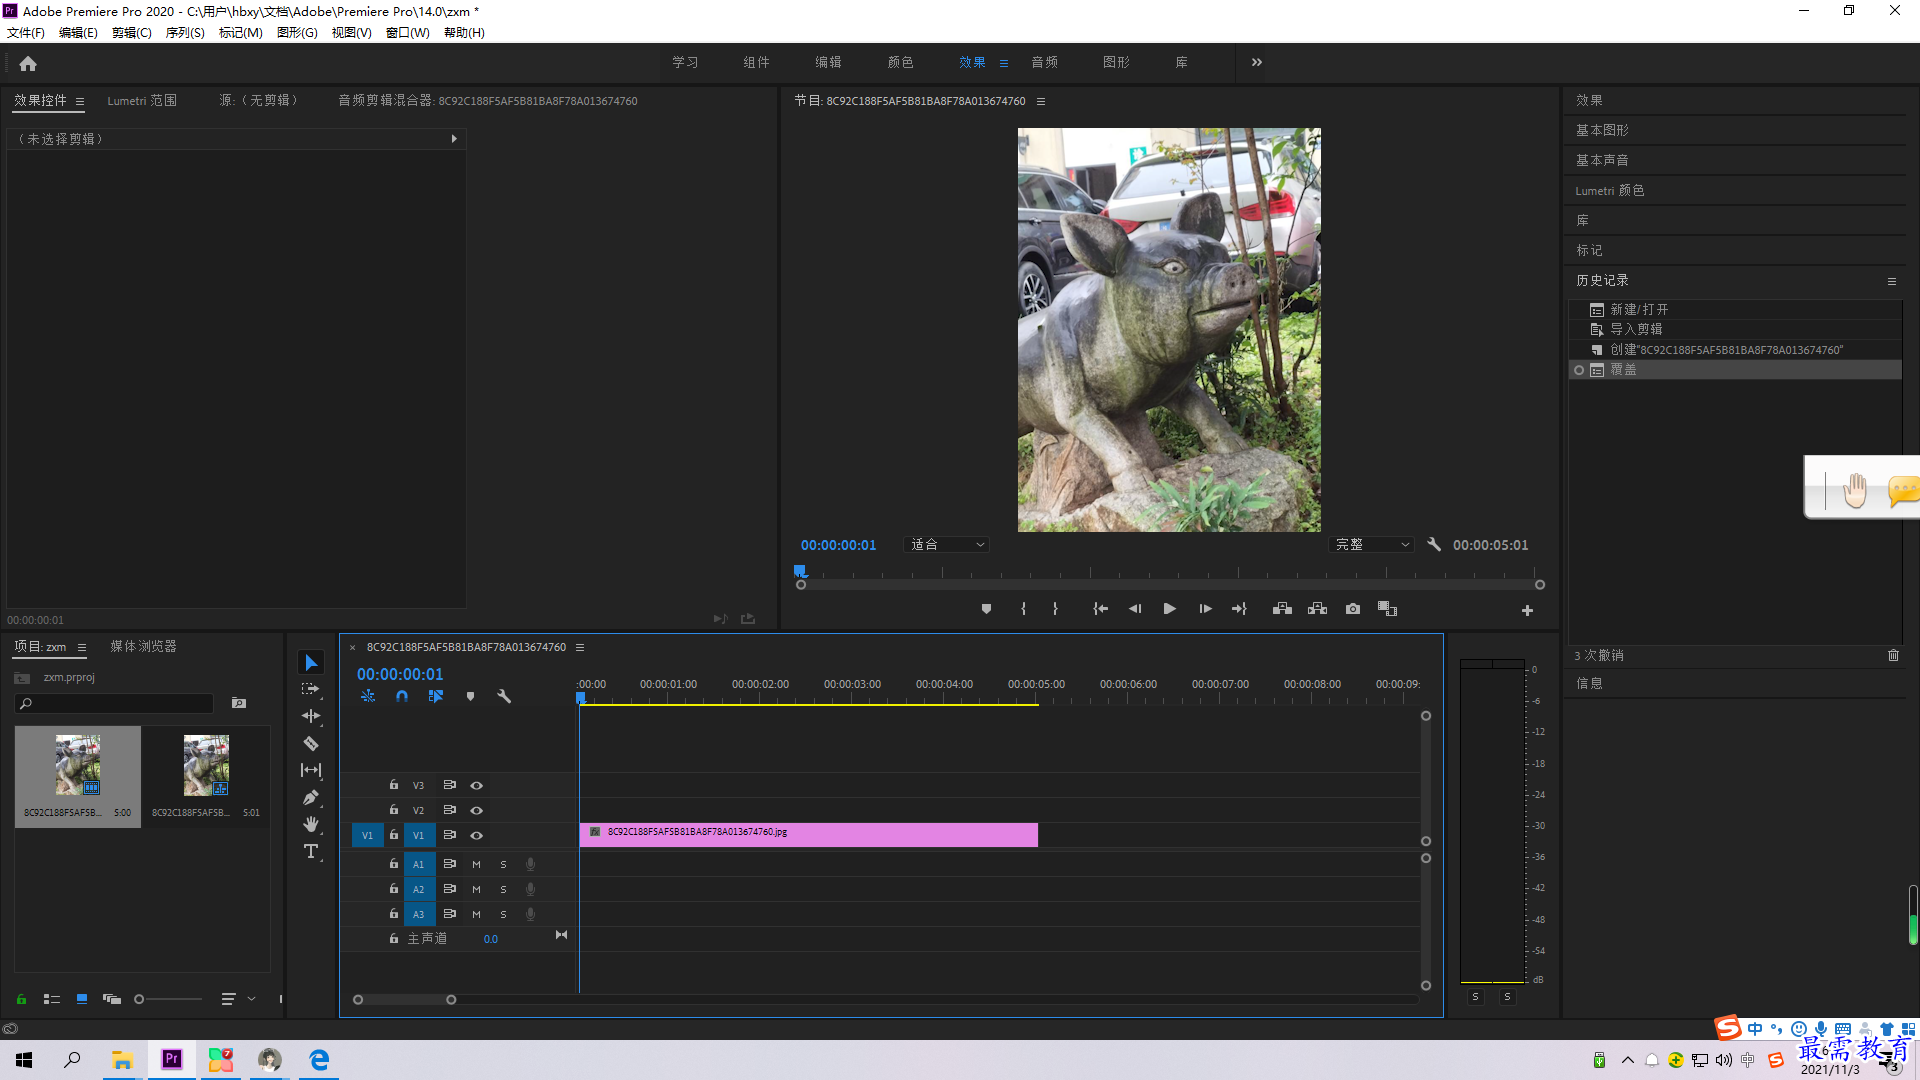The image size is (1920, 1080).
Task: Toggle insert sequences as nests
Action: [368, 696]
